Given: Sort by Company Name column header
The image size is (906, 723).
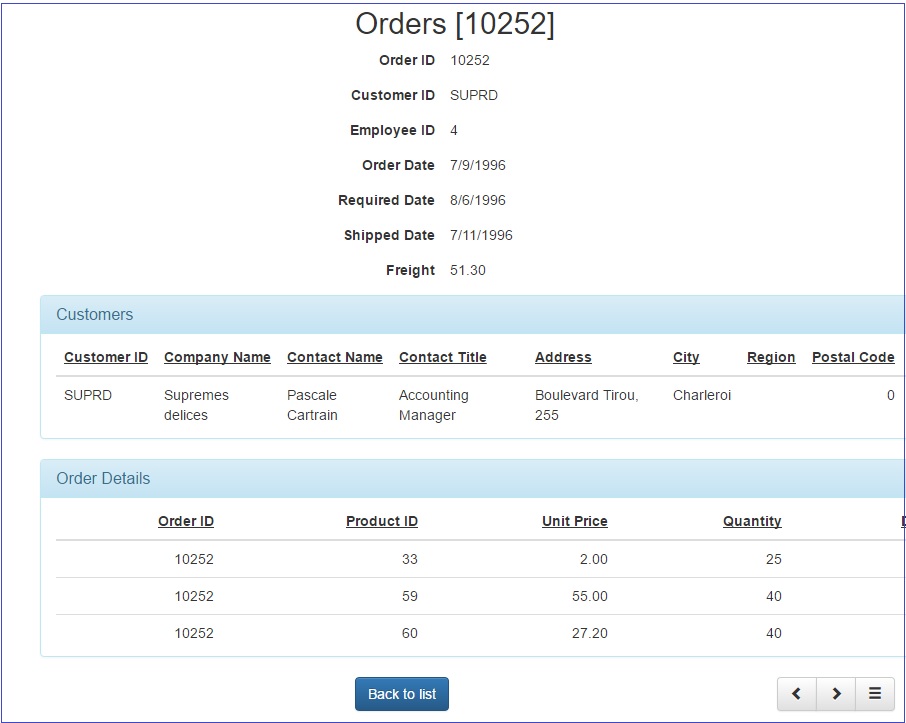Looking at the screenshot, I should pos(217,357).
